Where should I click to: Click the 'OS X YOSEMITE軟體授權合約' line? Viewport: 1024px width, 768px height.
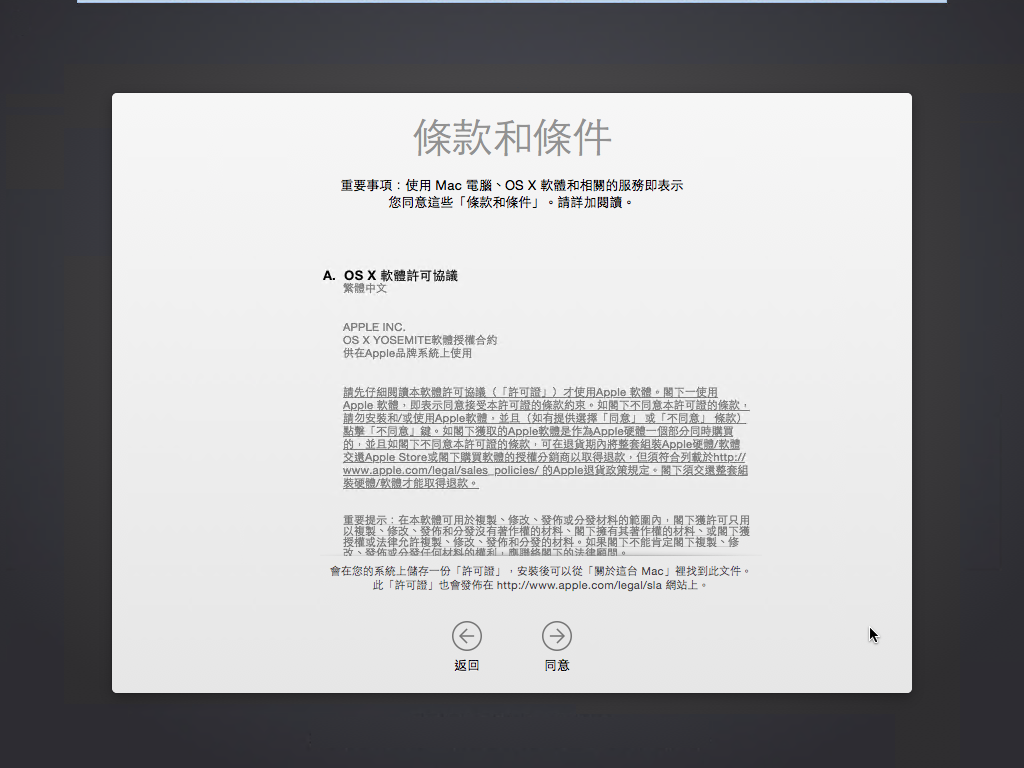pos(419,340)
